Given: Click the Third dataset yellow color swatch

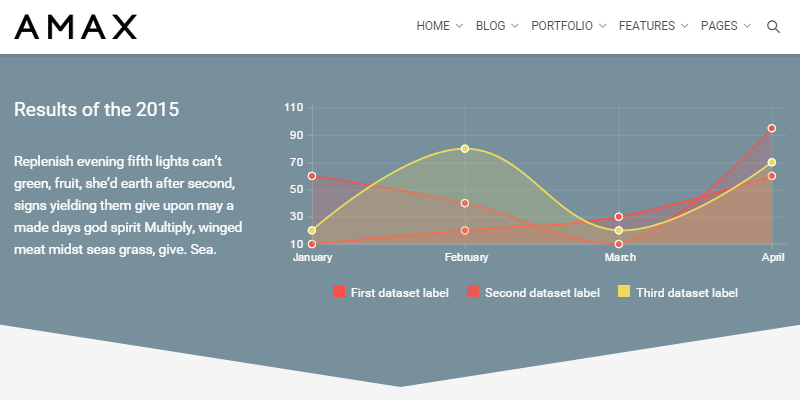Looking at the screenshot, I should click(x=624, y=292).
